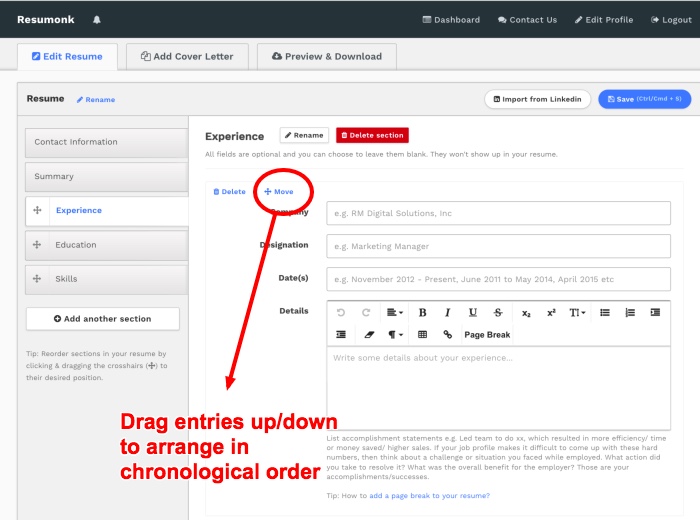Open font size dropdown
Image resolution: width=700 pixels, height=521 pixels.
(x=577, y=313)
